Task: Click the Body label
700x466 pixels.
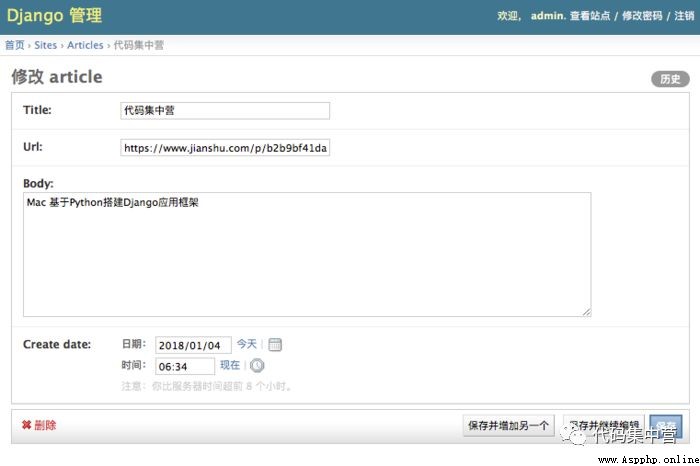Action: (x=38, y=183)
